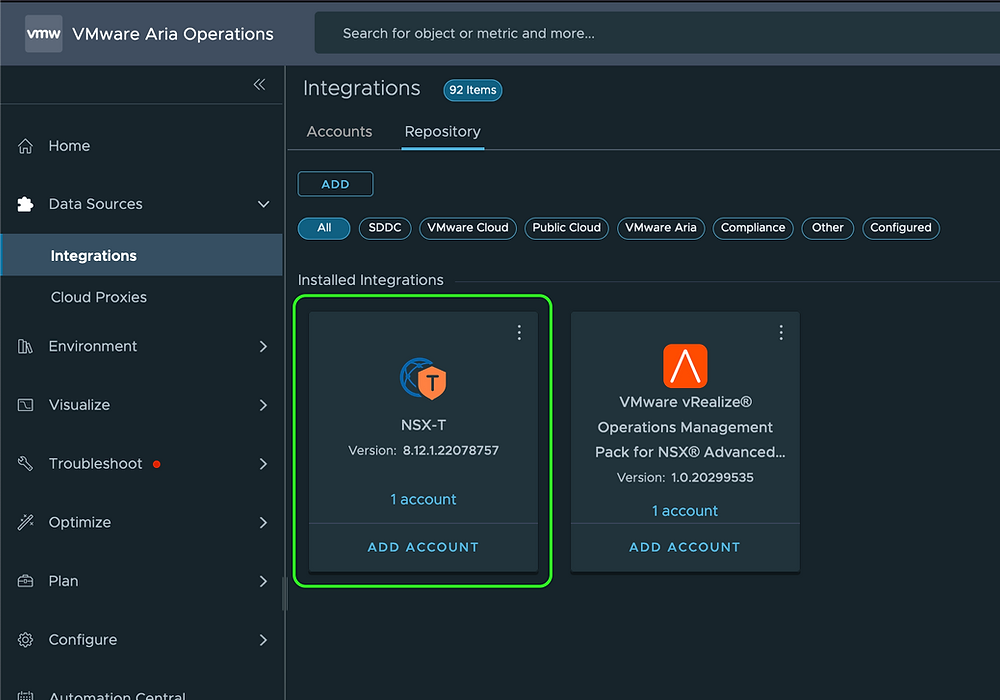Image resolution: width=1000 pixels, height=700 pixels.
Task: Click the VMware vRealize Operations Management Pack title
Action: coord(689,427)
